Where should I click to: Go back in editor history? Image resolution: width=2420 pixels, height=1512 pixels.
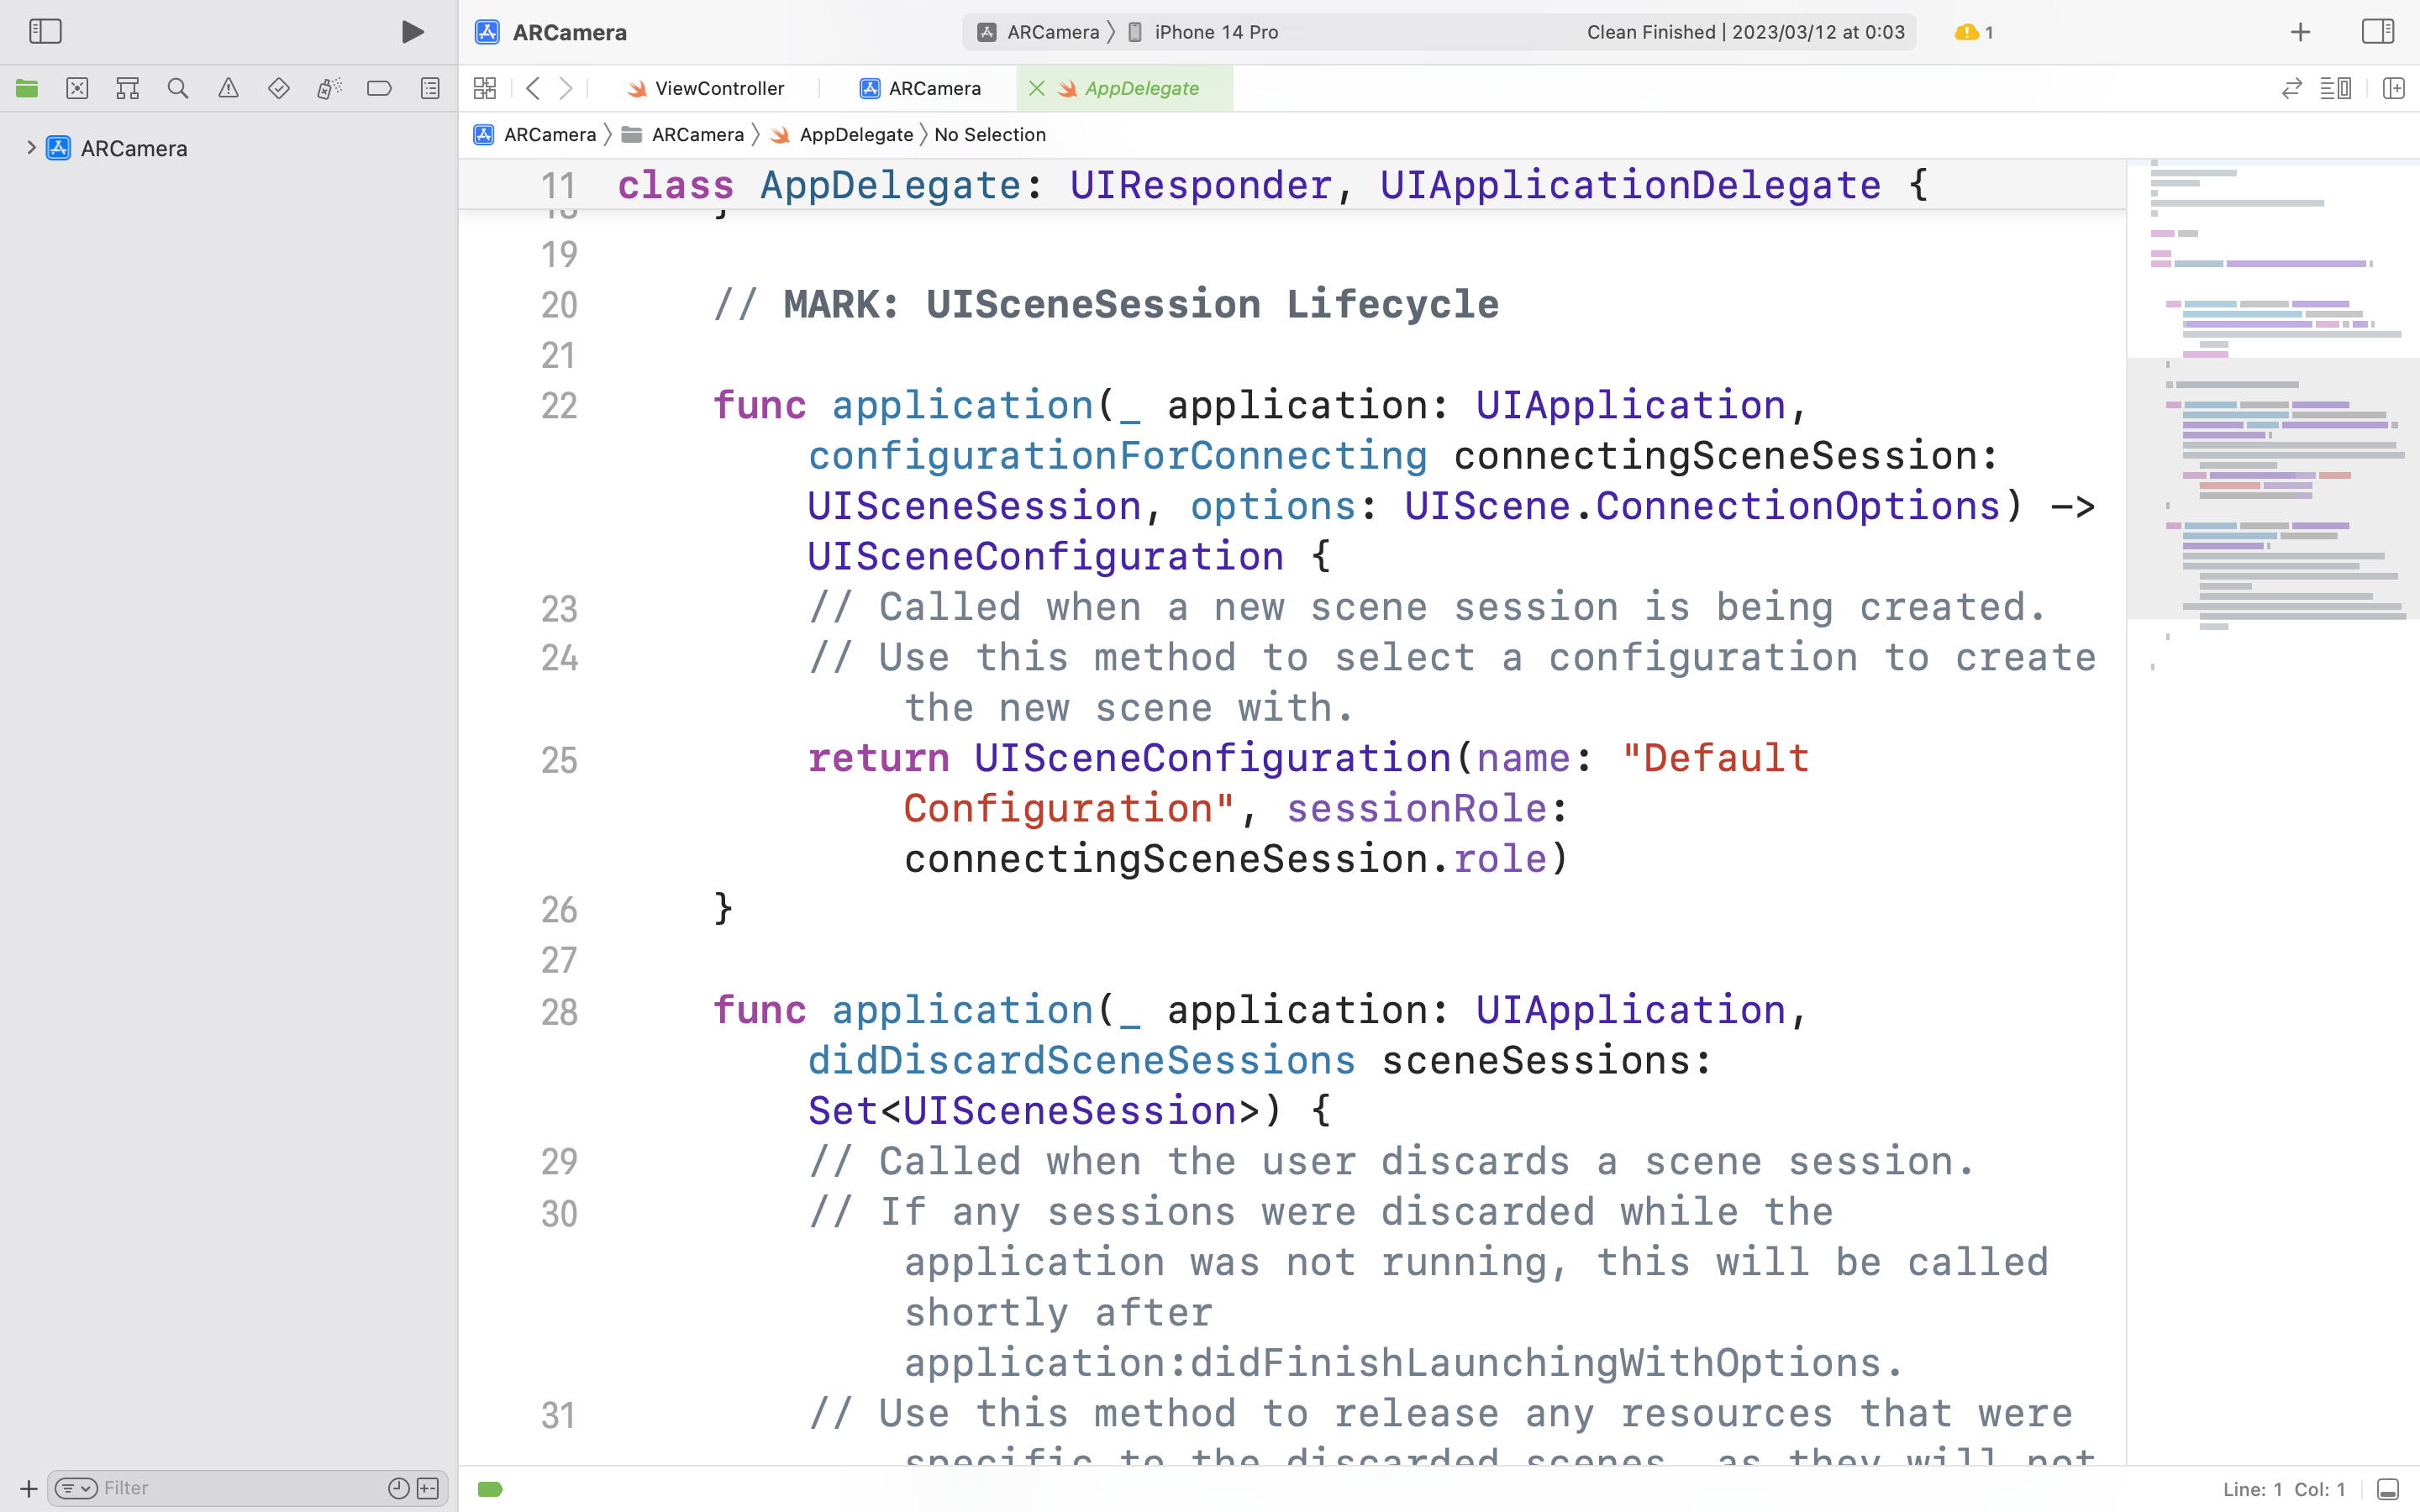pos(533,88)
